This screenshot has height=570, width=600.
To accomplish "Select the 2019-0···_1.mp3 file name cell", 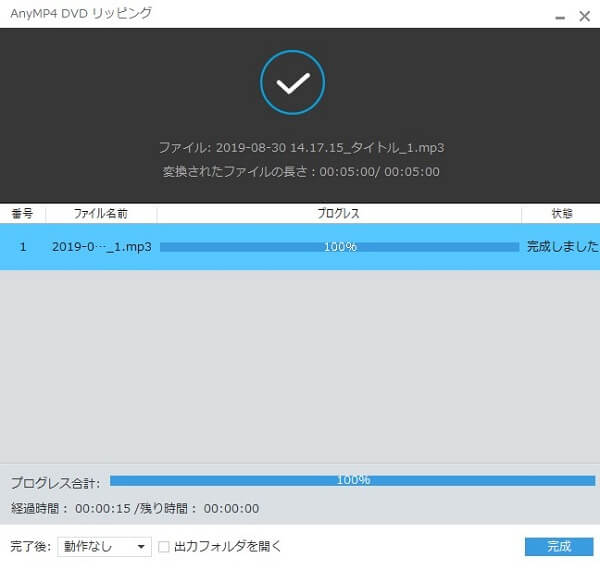I will coord(101,247).
